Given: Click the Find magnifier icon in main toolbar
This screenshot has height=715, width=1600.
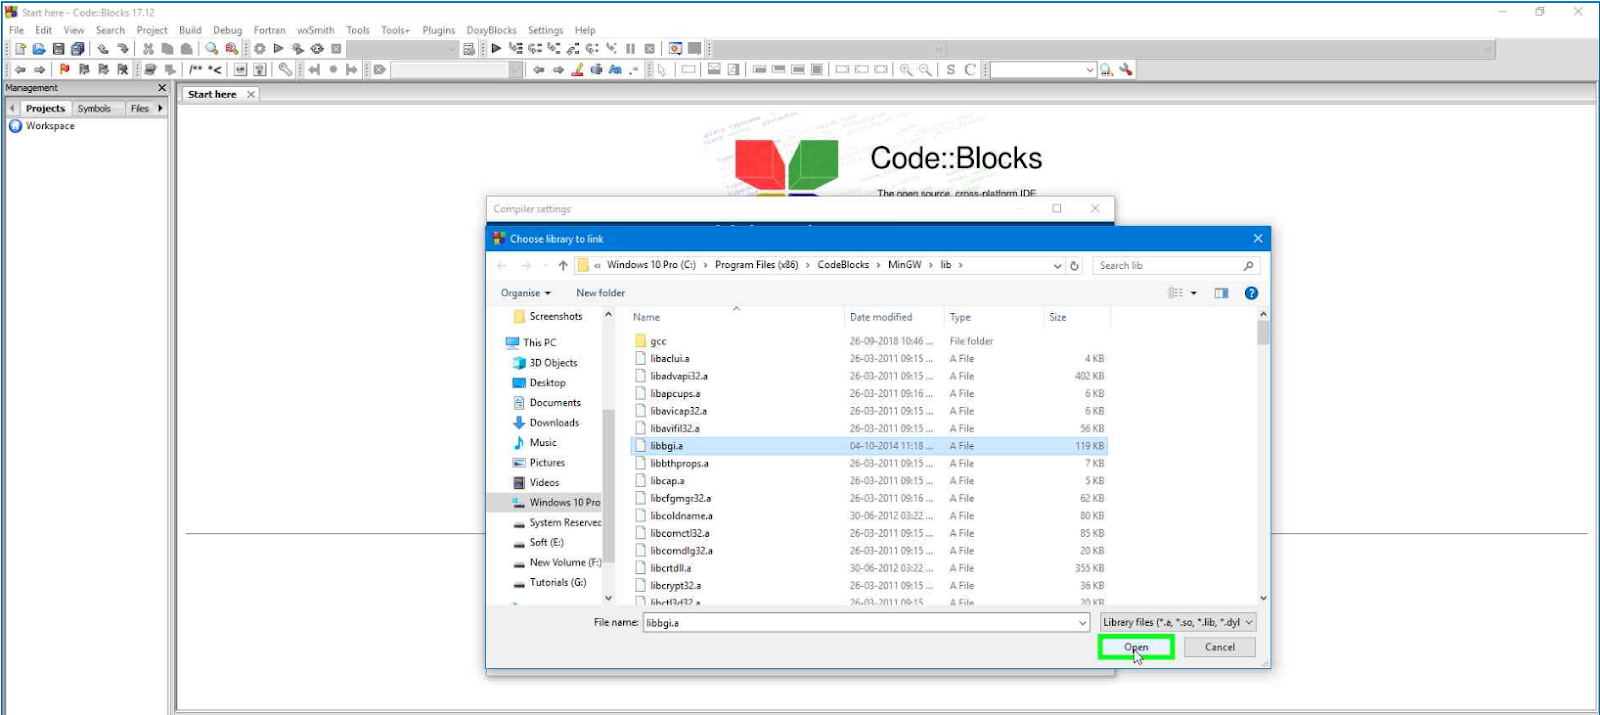Looking at the screenshot, I should 212,49.
